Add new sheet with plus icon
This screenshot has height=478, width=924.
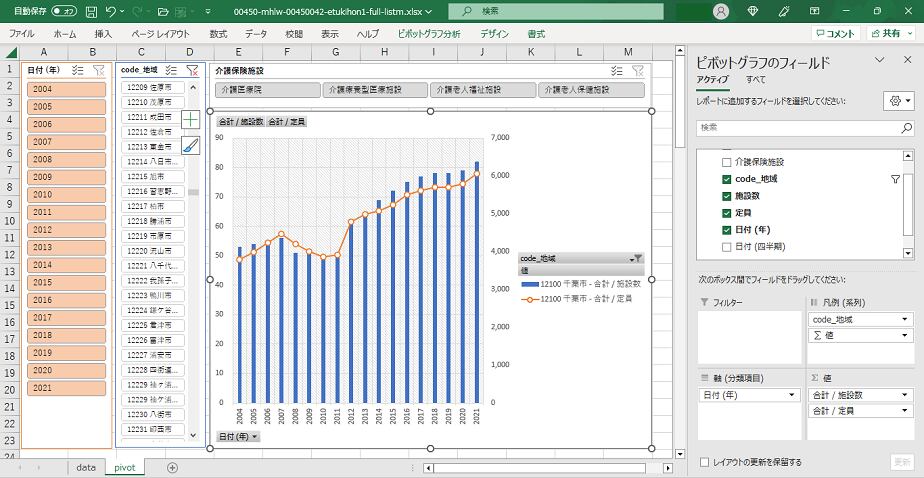[172, 467]
